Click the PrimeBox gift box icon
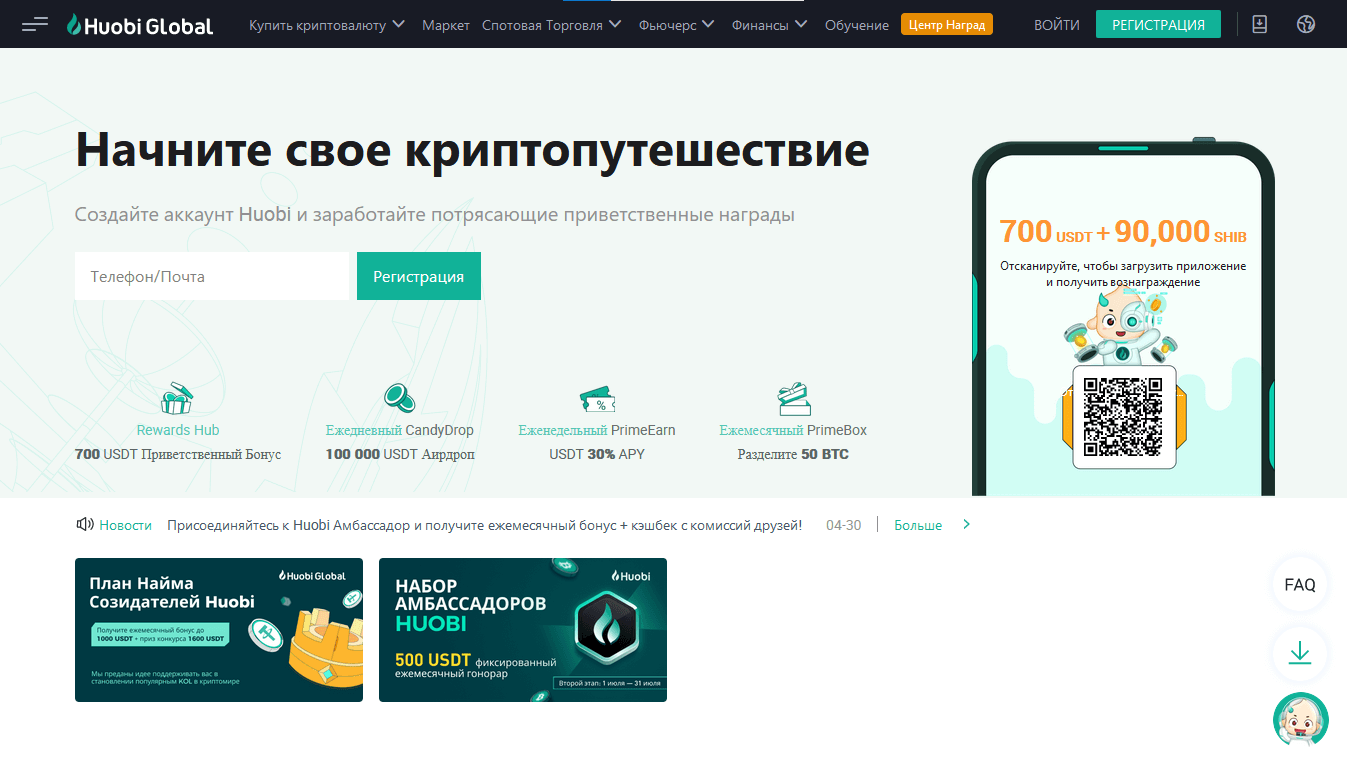 pos(793,399)
